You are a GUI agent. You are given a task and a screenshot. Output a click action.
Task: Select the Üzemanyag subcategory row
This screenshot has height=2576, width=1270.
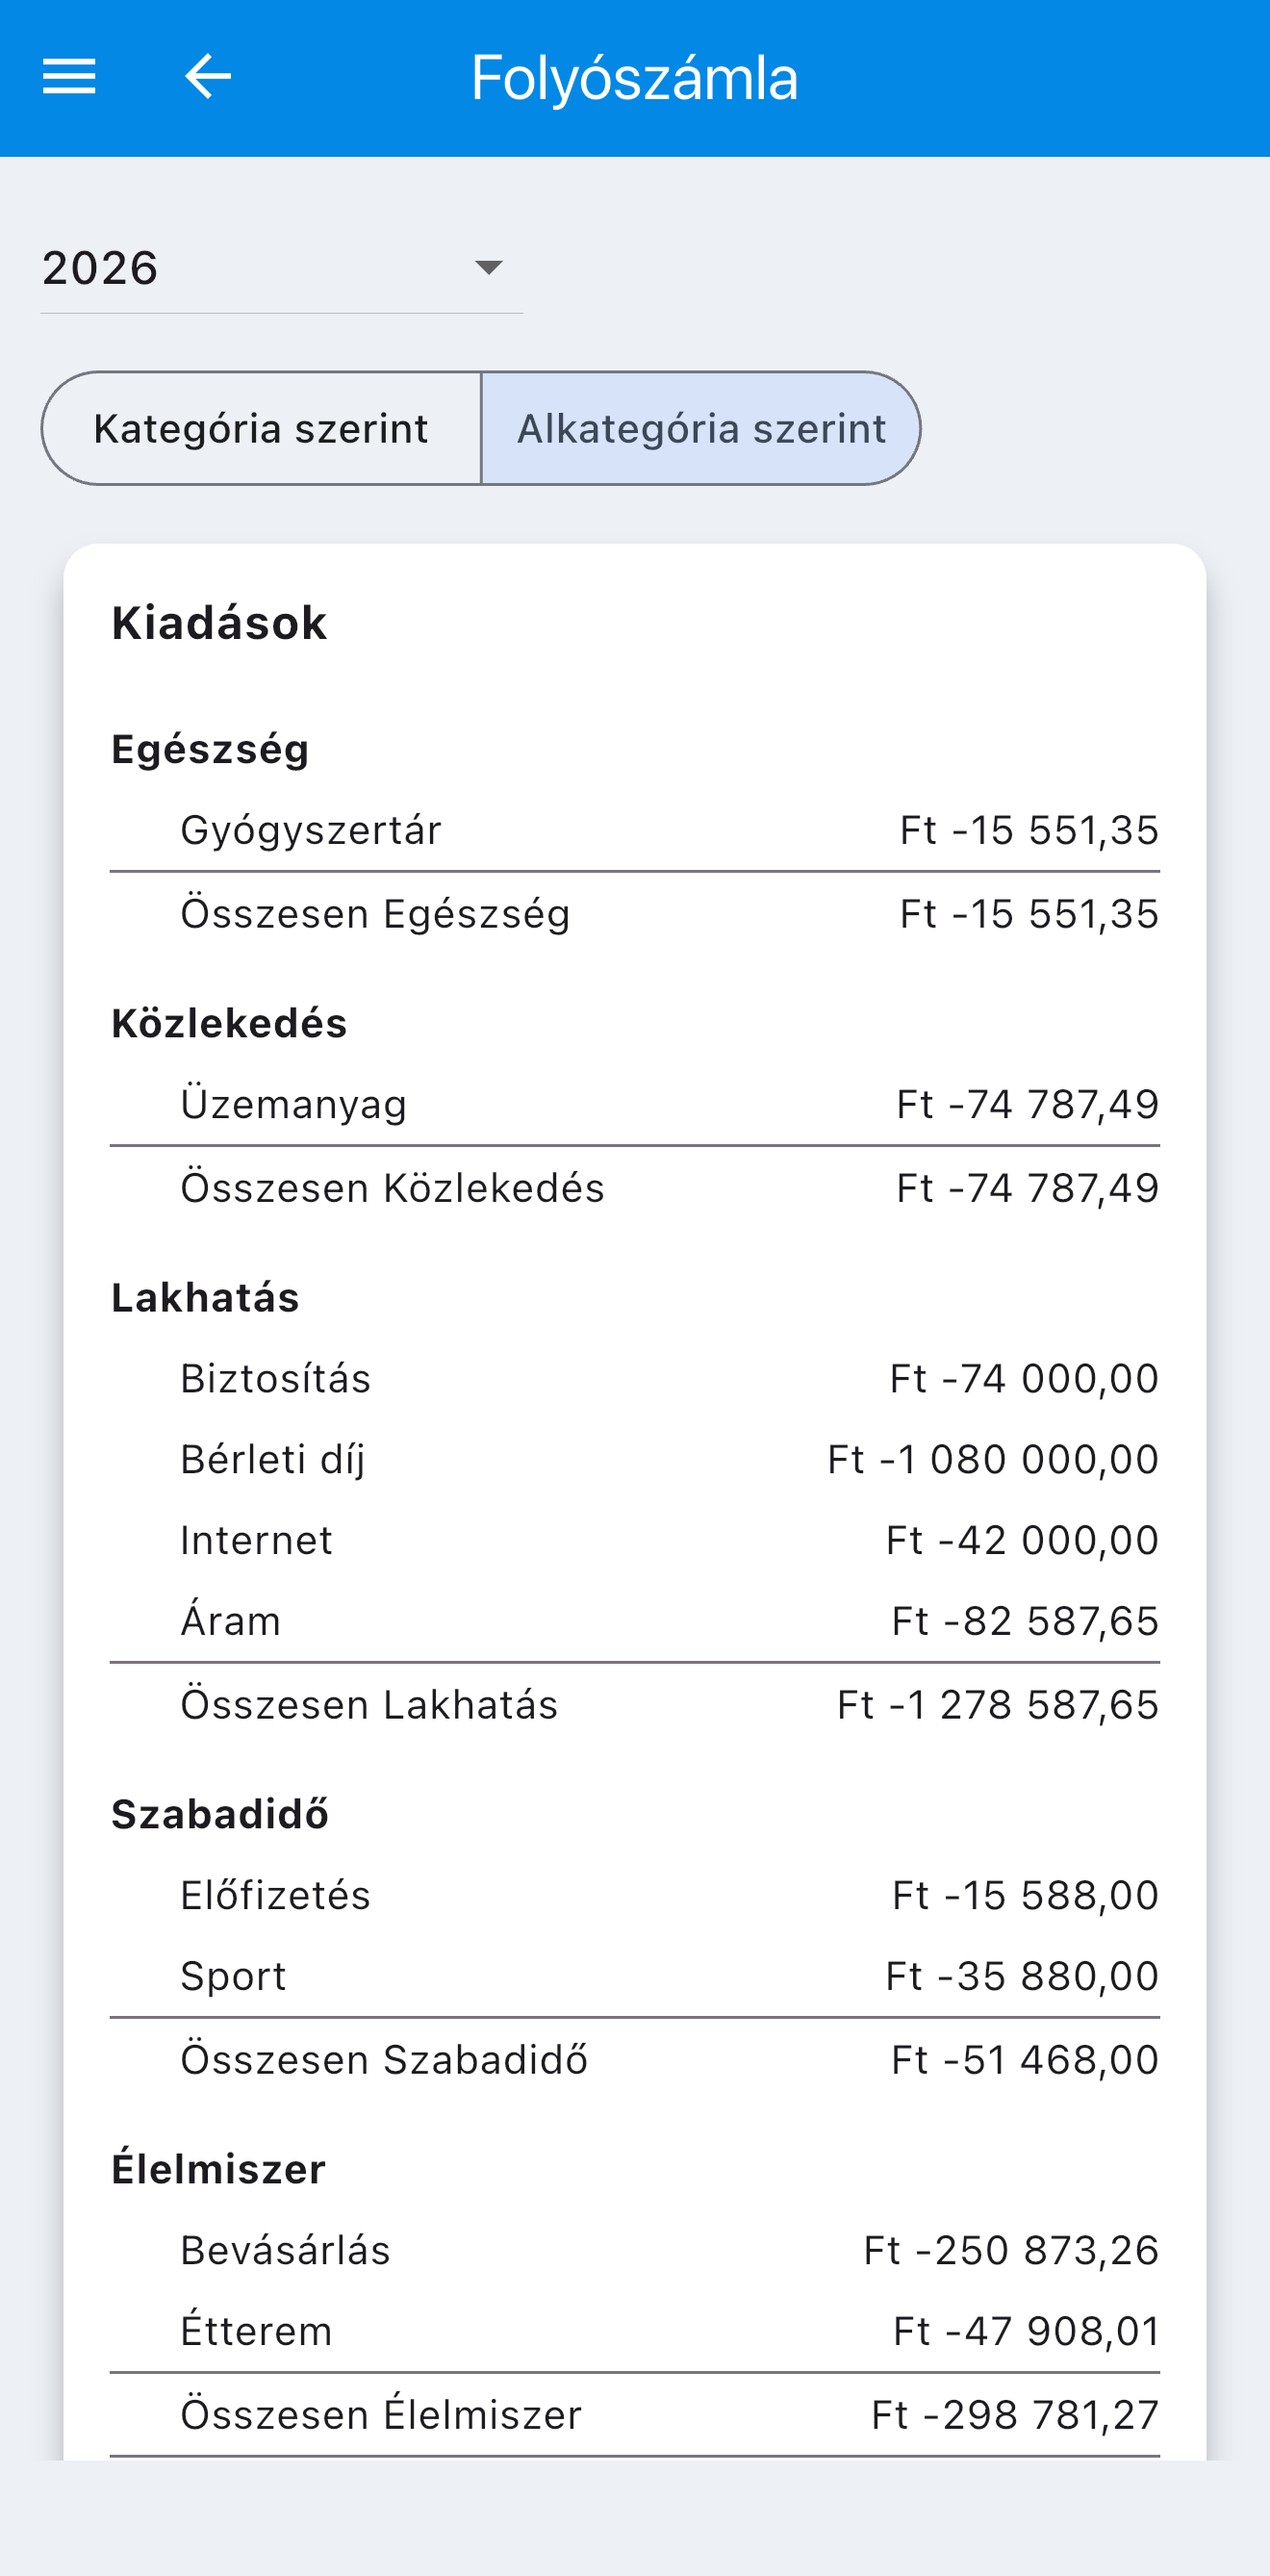[x=635, y=1104]
